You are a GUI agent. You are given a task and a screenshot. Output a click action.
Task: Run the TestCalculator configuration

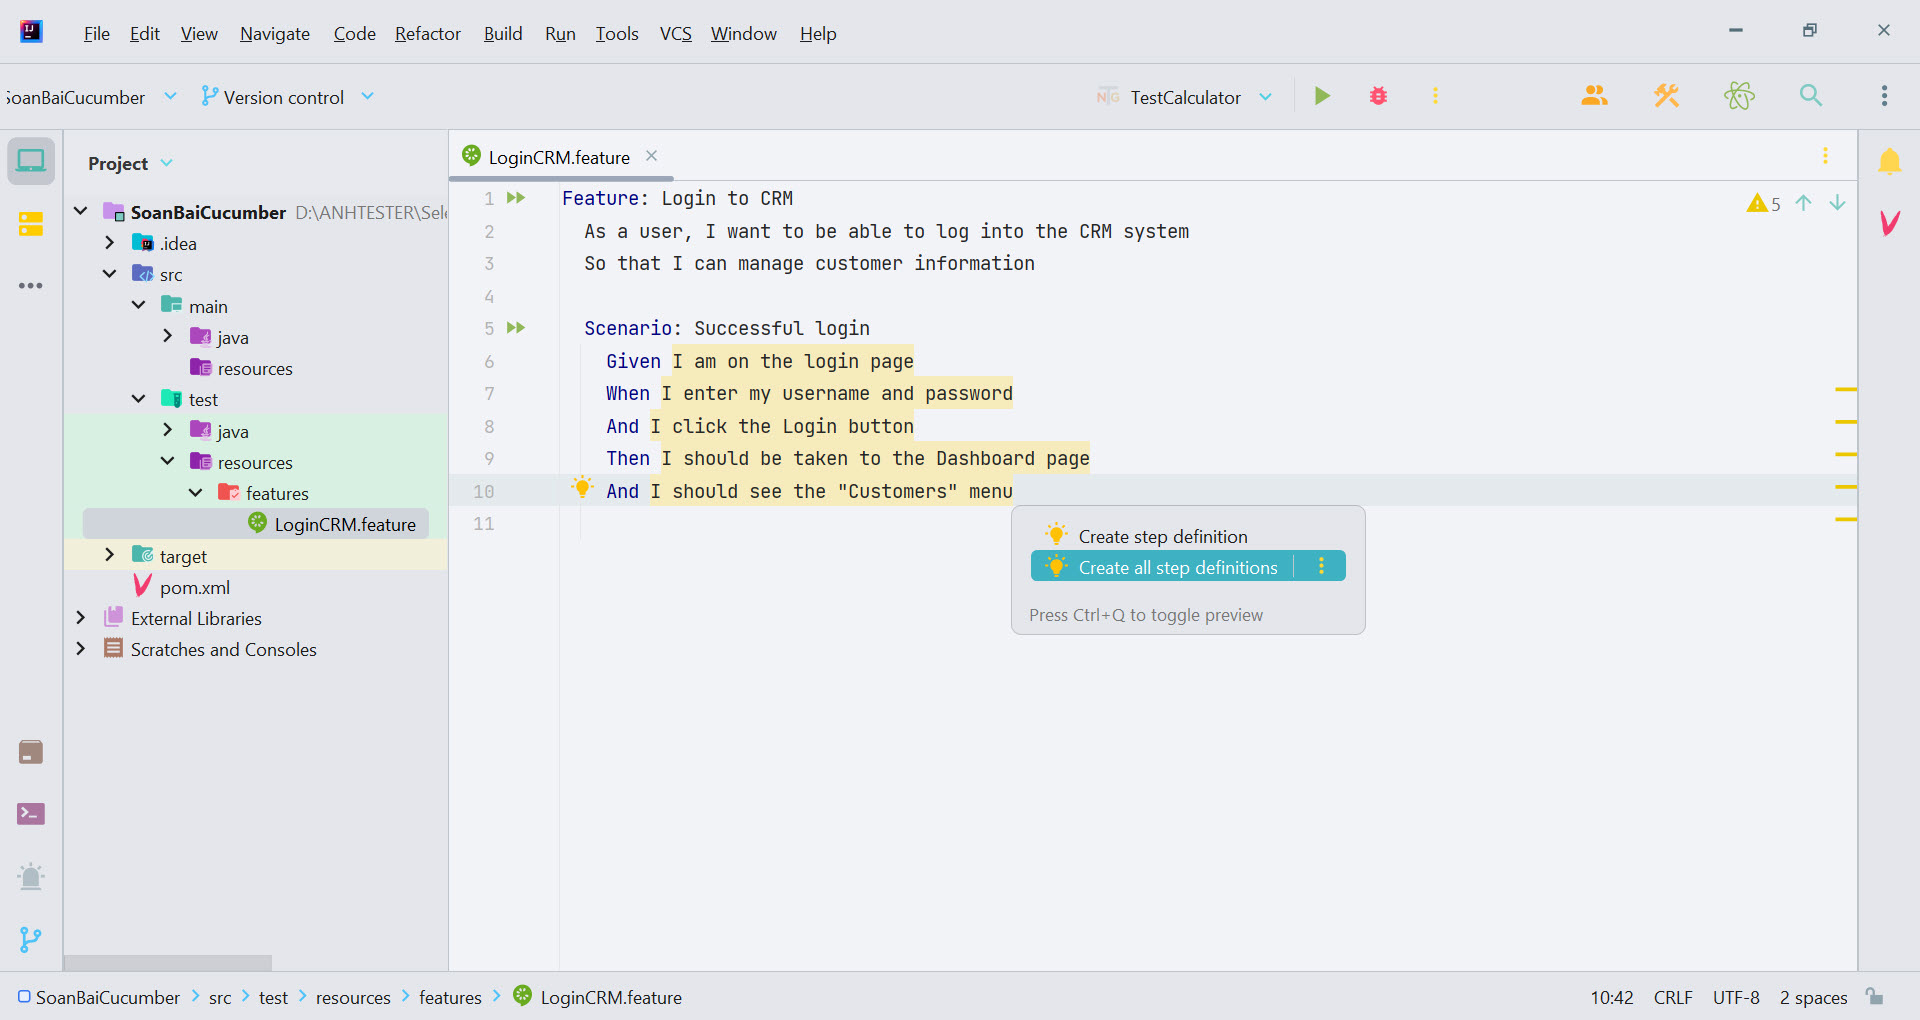pos(1322,96)
